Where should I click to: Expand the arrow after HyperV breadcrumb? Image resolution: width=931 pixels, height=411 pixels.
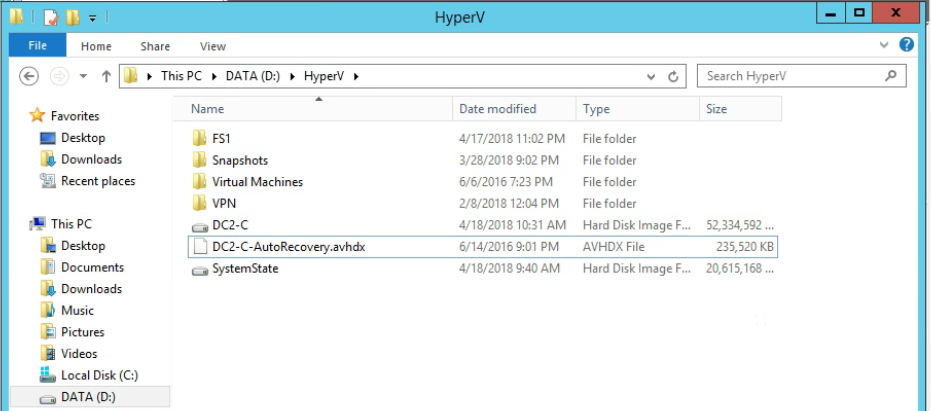(356, 76)
